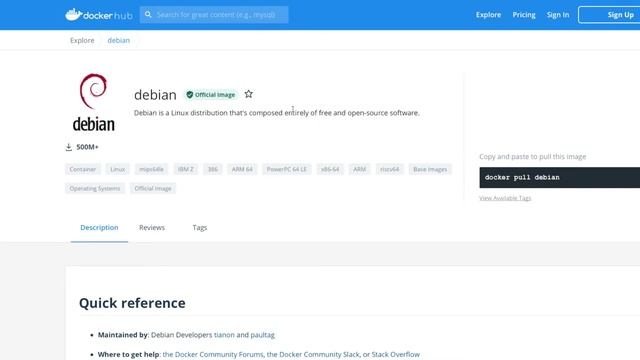This screenshot has width=640, height=360.
Task: Select the Description tab
Action: tap(99, 228)
